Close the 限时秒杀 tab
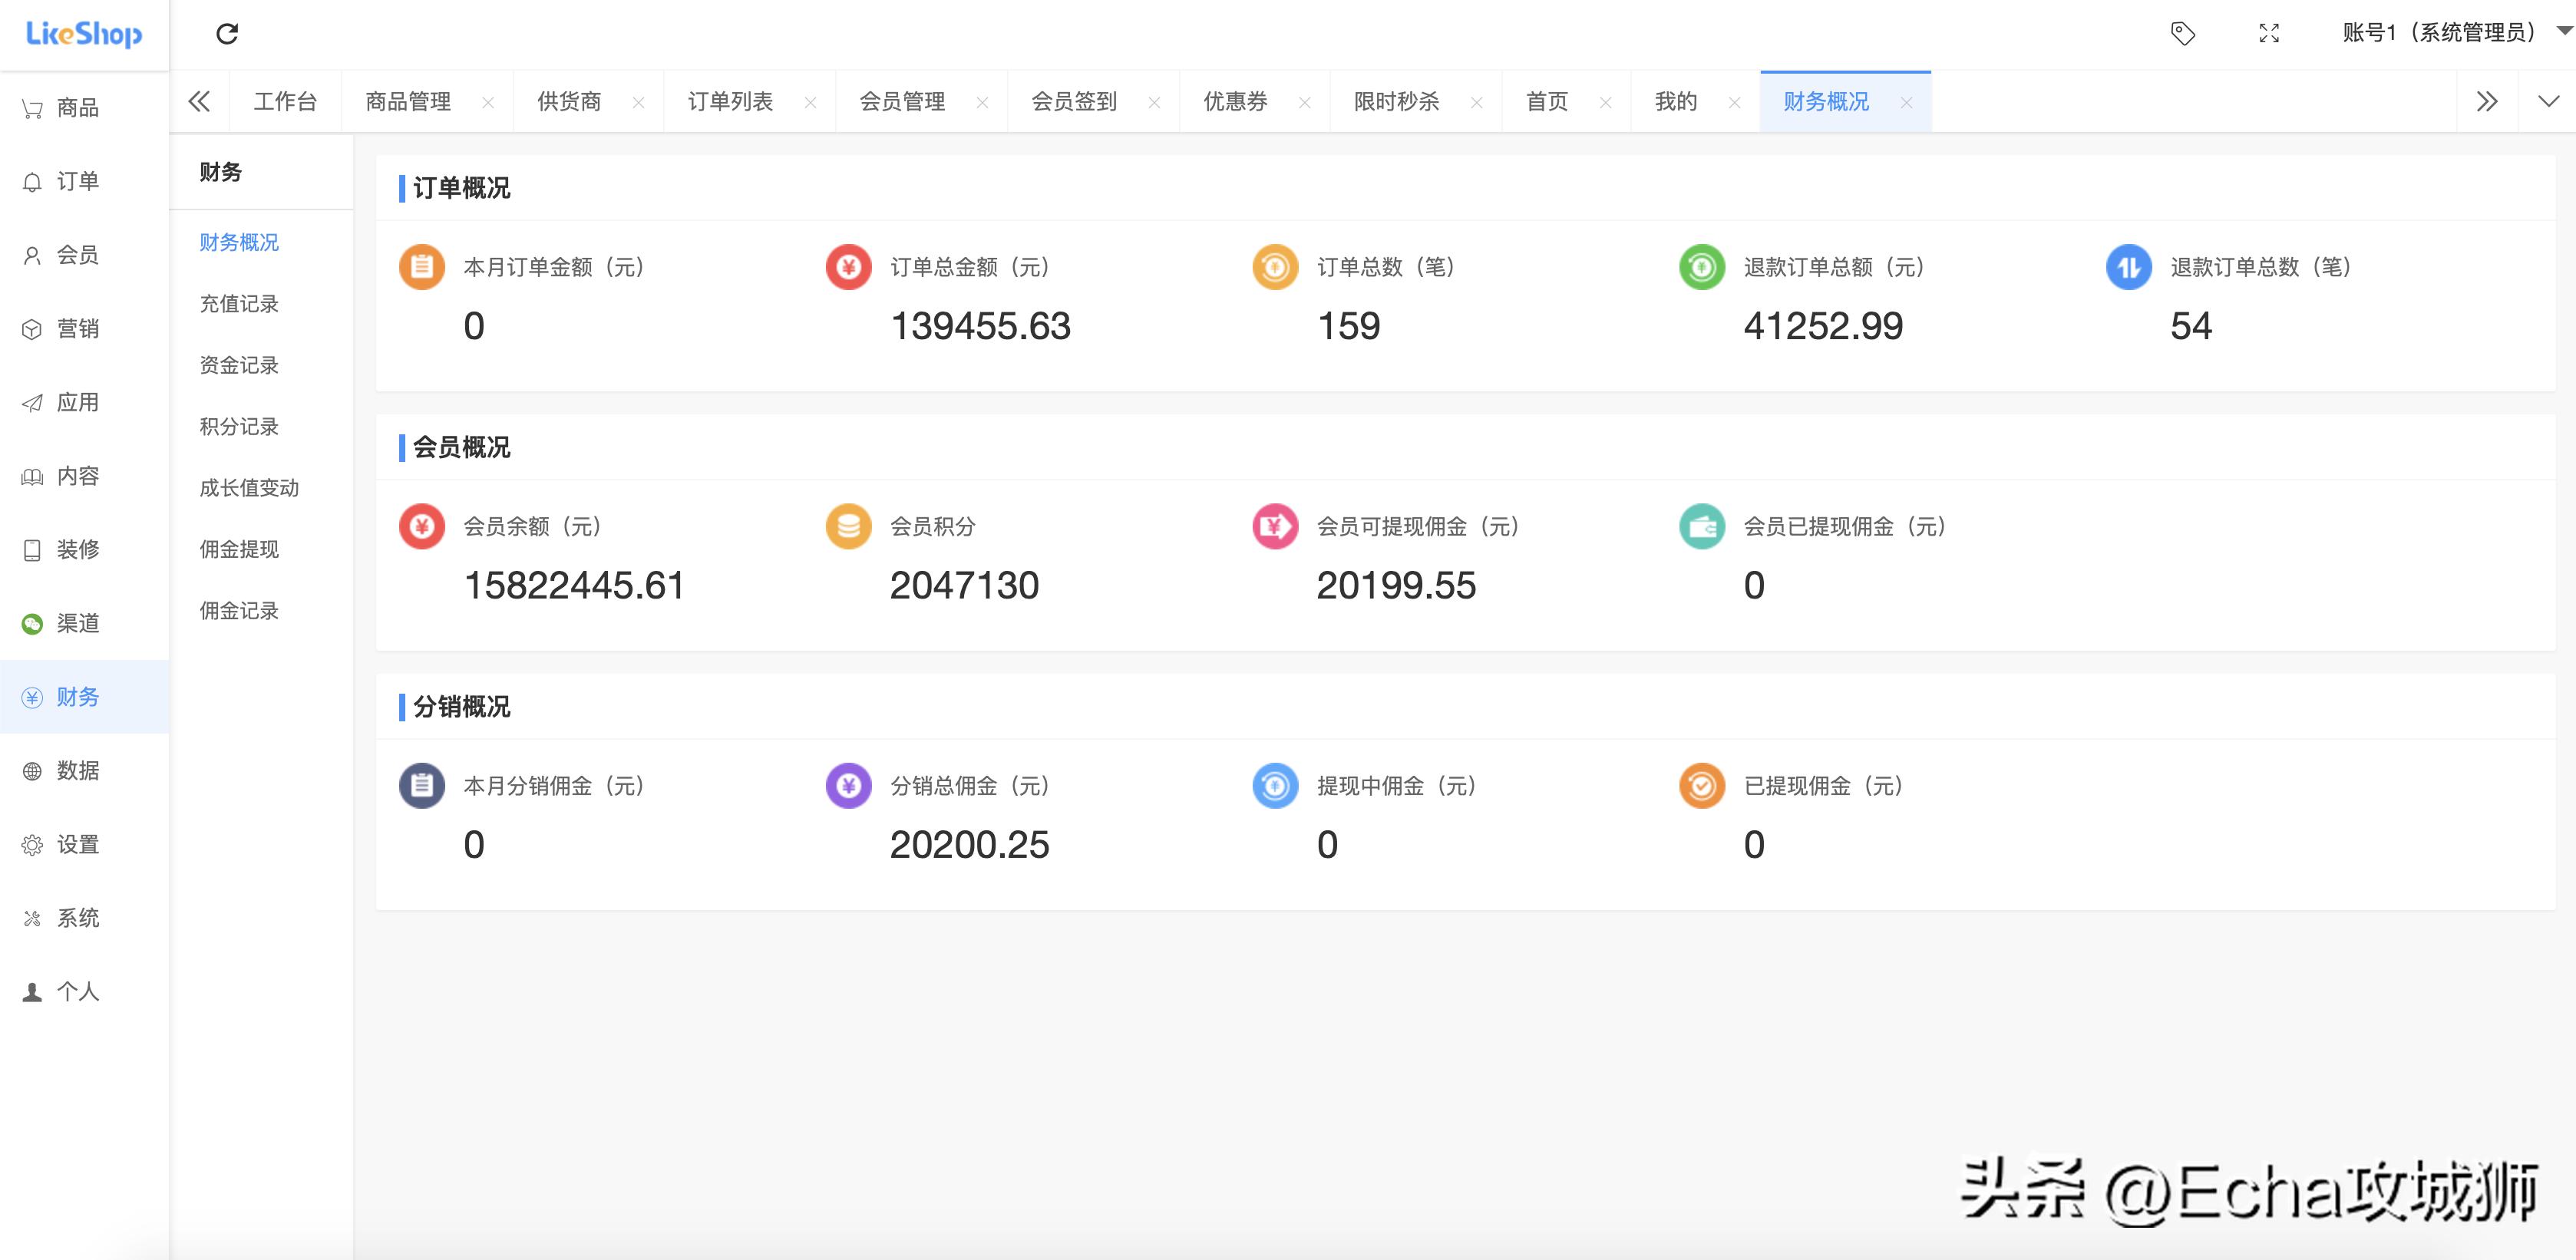The image size is (2576, 1260). point(1477,101)
